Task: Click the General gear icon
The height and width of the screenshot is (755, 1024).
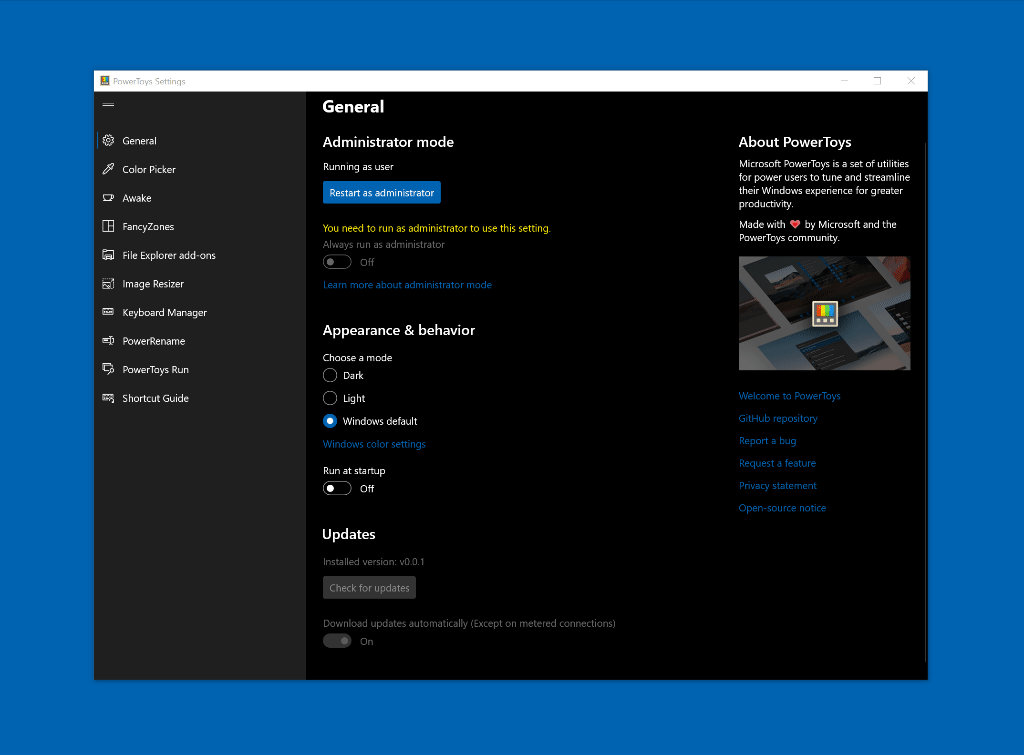Action: coord(108,140)
